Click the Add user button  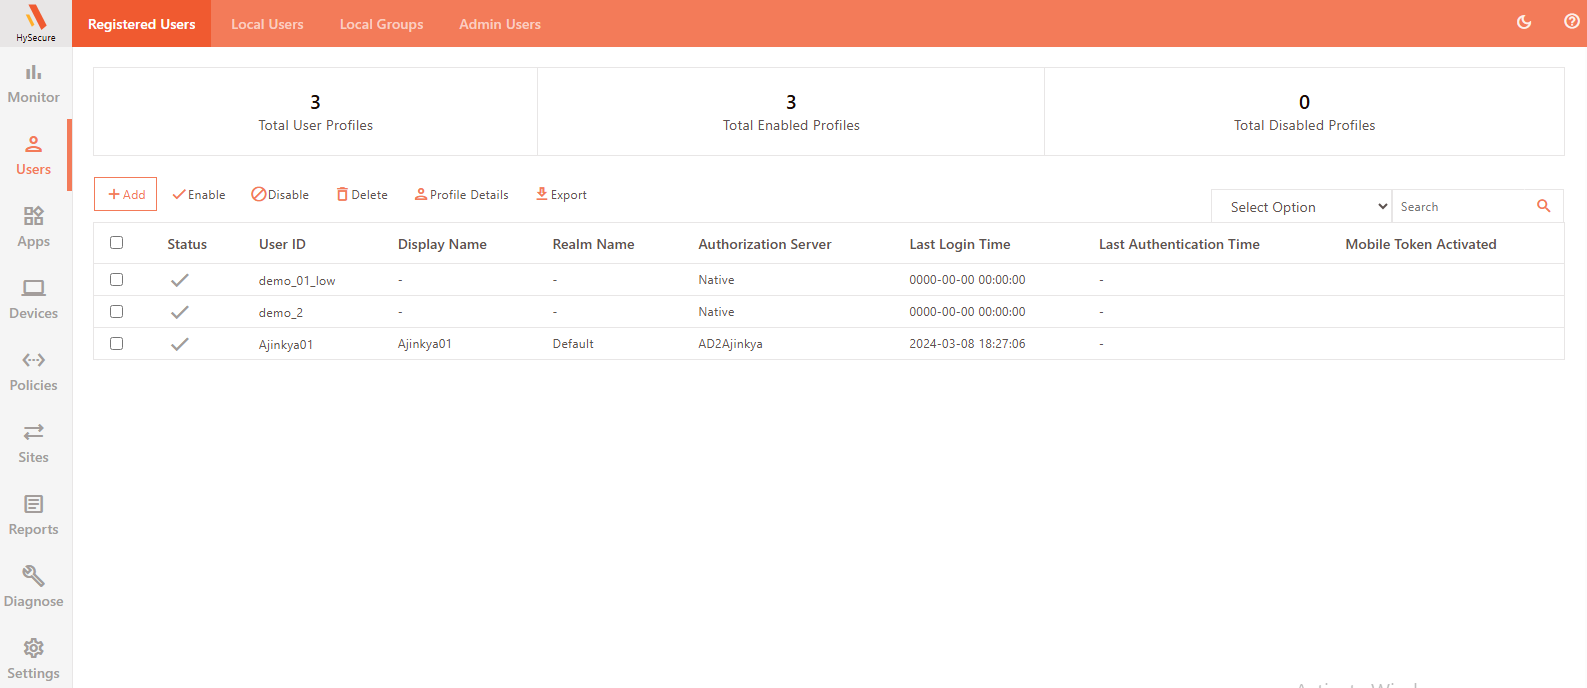[x=126, y=194]
